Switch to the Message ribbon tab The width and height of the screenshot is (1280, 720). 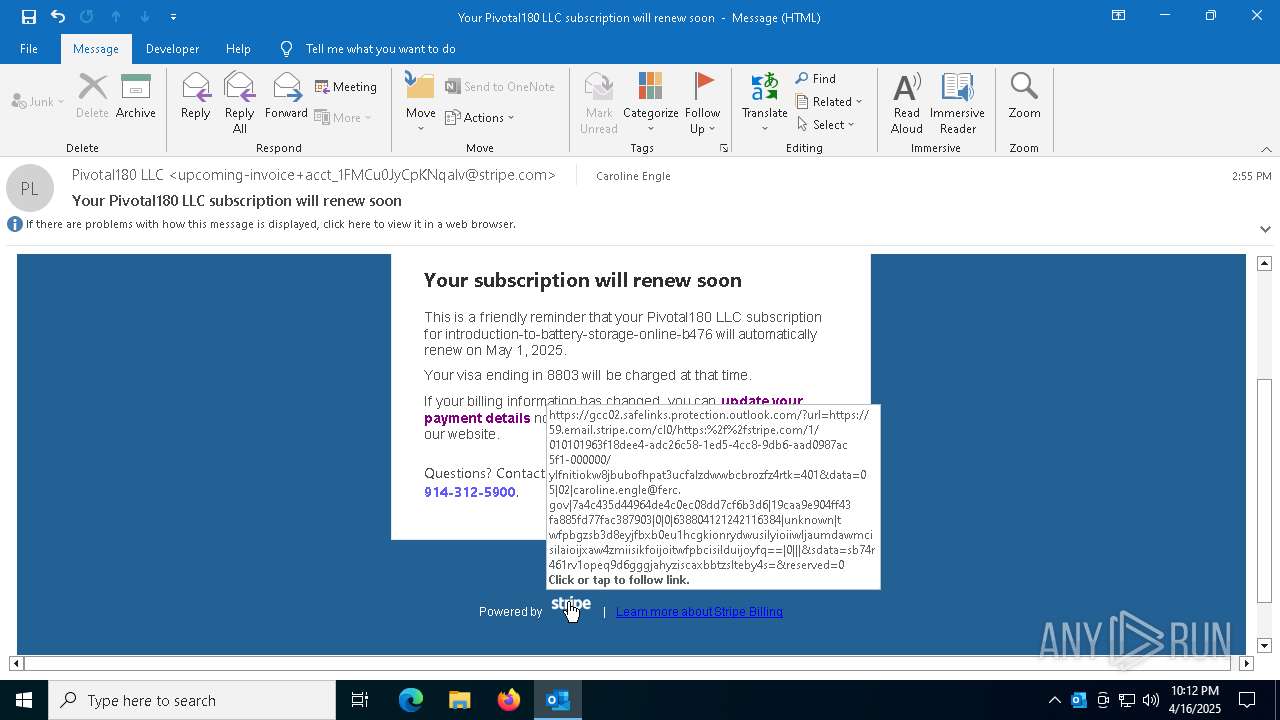[96, 49]
